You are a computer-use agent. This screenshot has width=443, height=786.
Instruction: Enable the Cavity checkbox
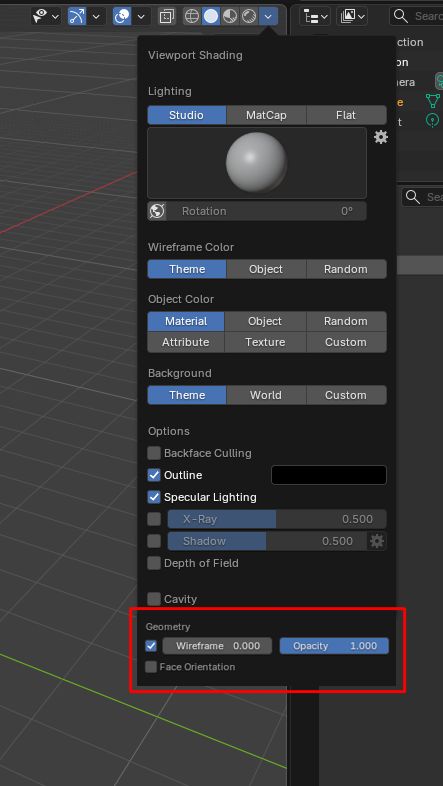(154, 599)
